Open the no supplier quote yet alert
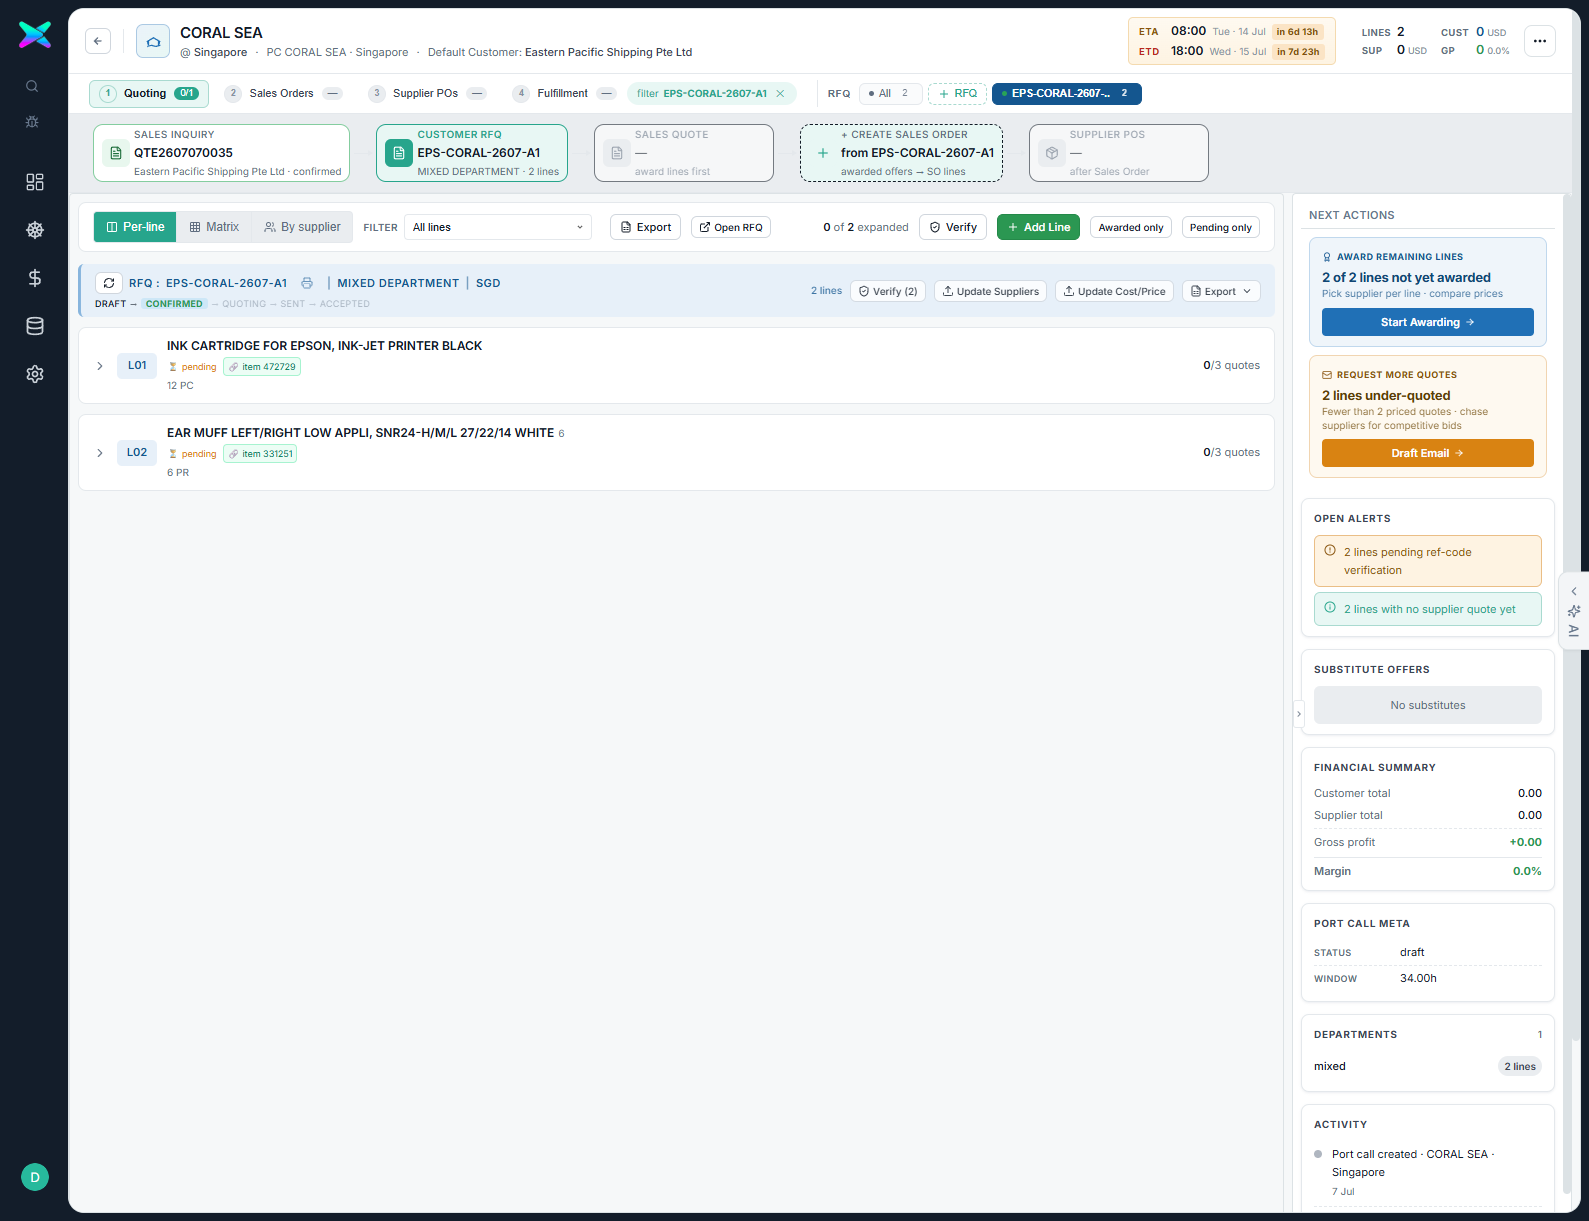 point(1427,609)
